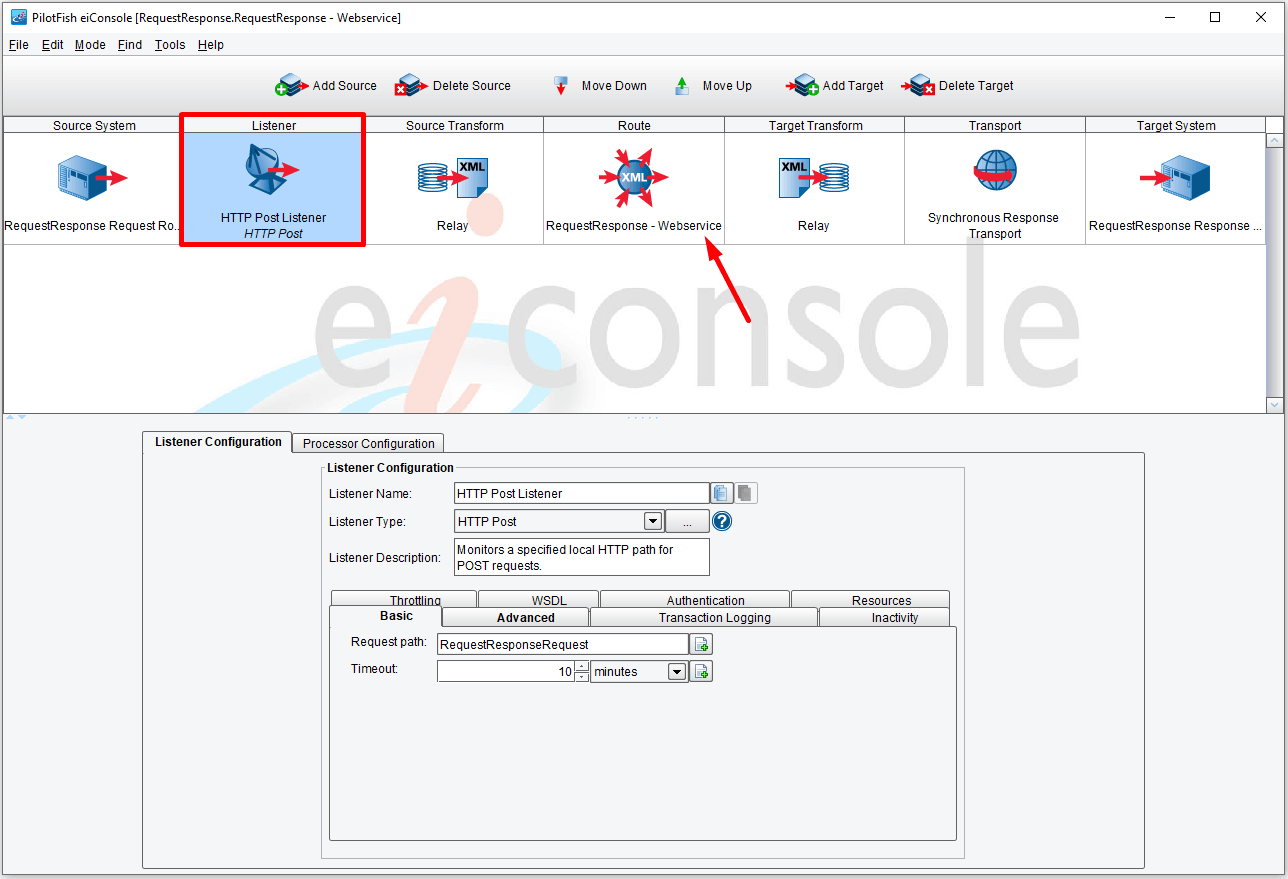Open help for Listener Type
1288x879 pixels.
[x=722, y=521]
